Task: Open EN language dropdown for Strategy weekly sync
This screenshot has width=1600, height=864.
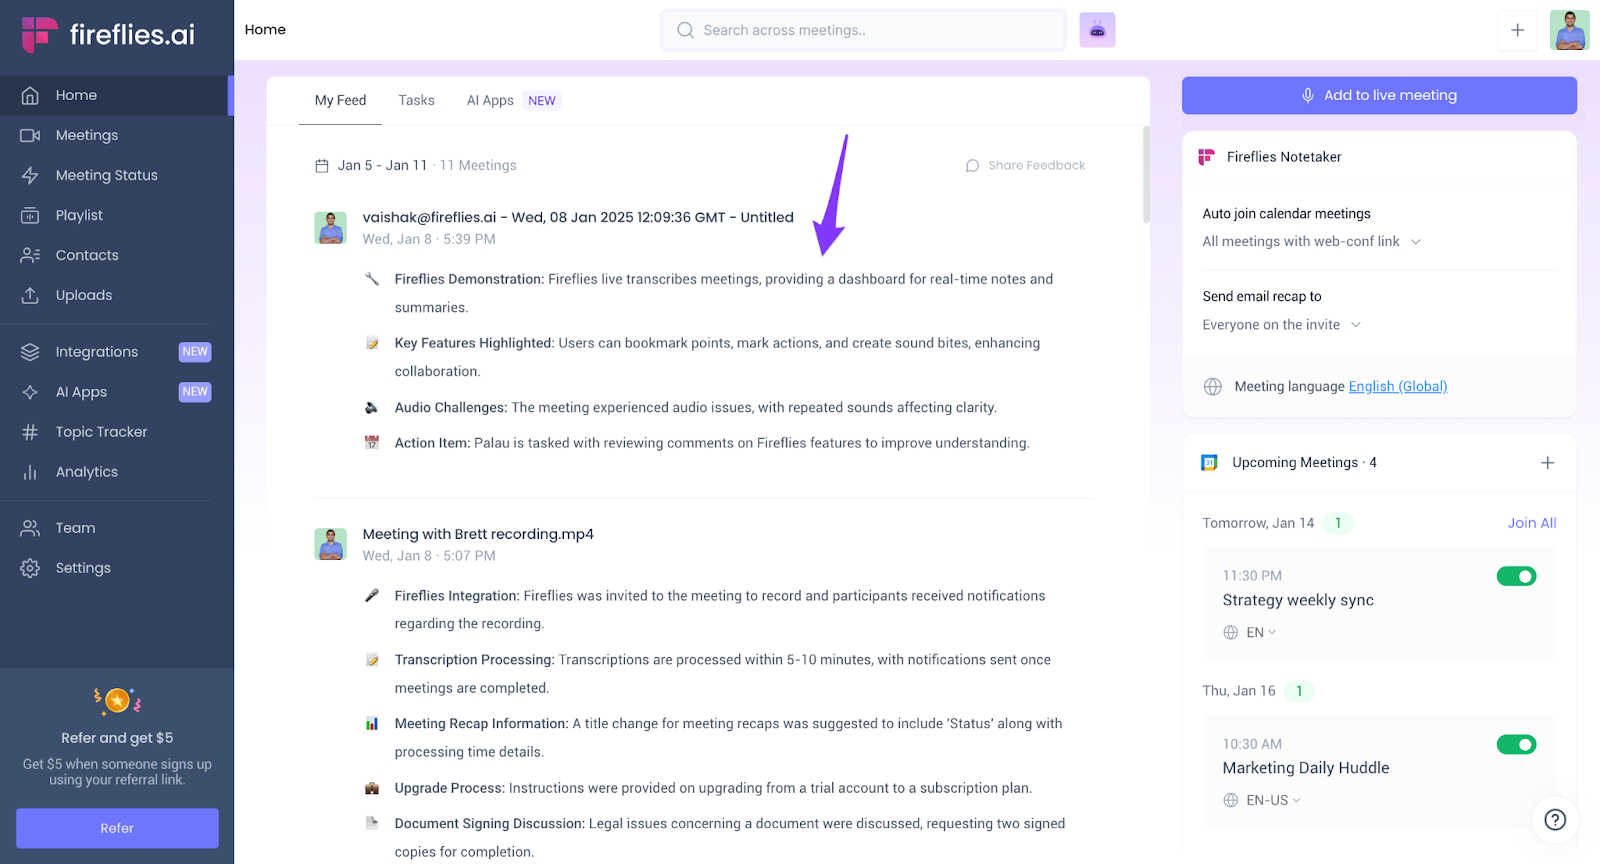Action: coord(1251,632)
